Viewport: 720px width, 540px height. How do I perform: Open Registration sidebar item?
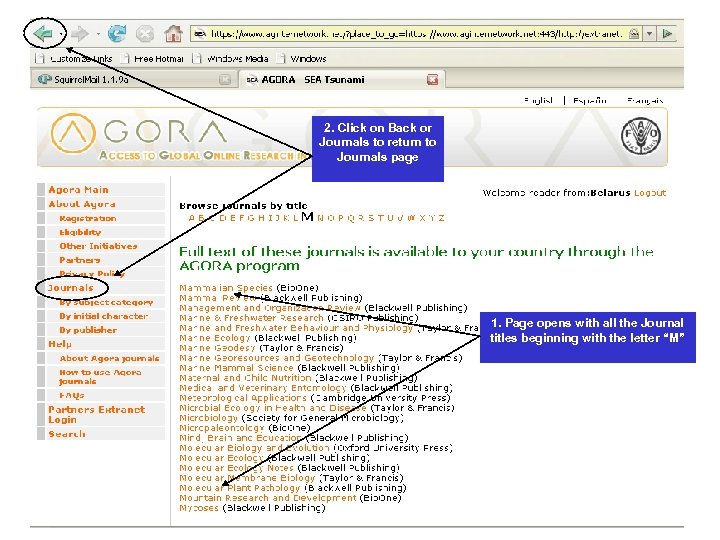click(x=88, y=218)
